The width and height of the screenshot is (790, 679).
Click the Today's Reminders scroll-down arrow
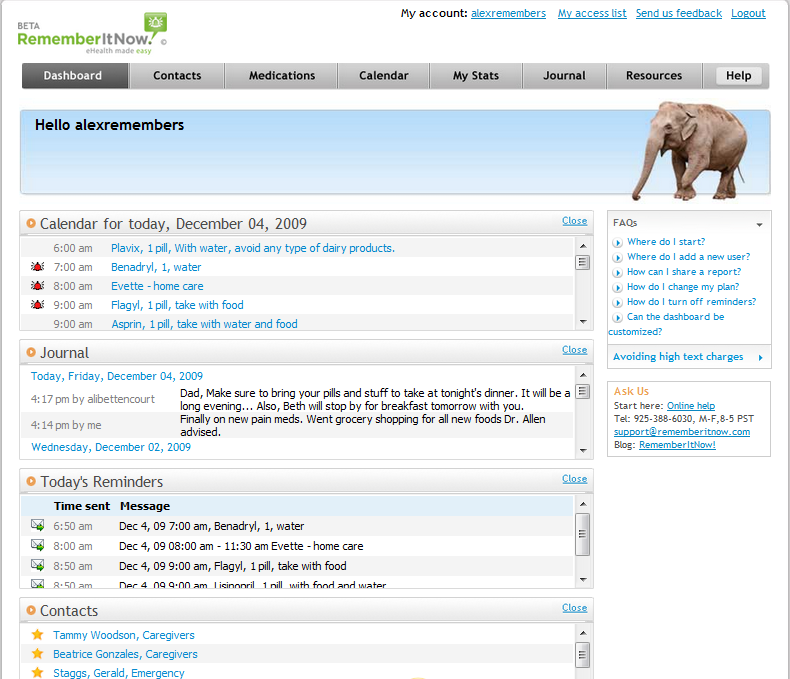click(583, 579)
